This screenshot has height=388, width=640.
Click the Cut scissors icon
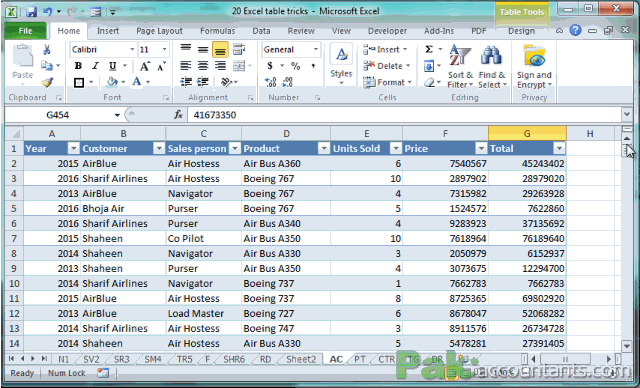click(x=47, y=50)
